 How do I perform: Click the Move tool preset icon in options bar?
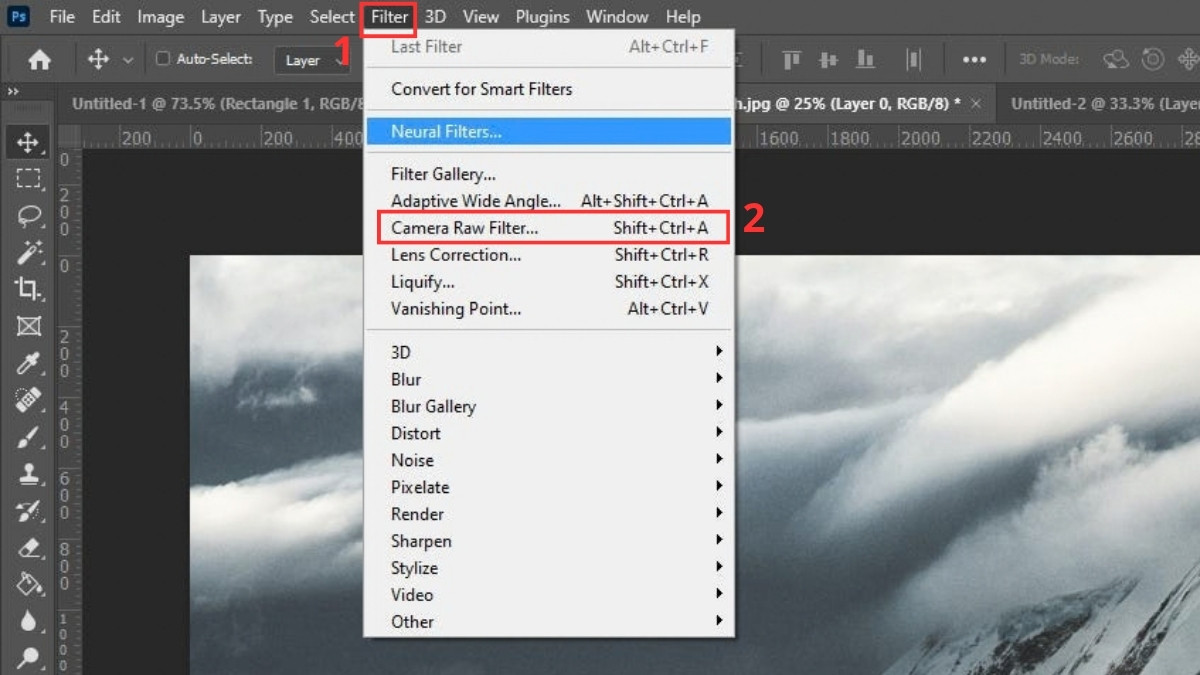(x=98, y=60)
